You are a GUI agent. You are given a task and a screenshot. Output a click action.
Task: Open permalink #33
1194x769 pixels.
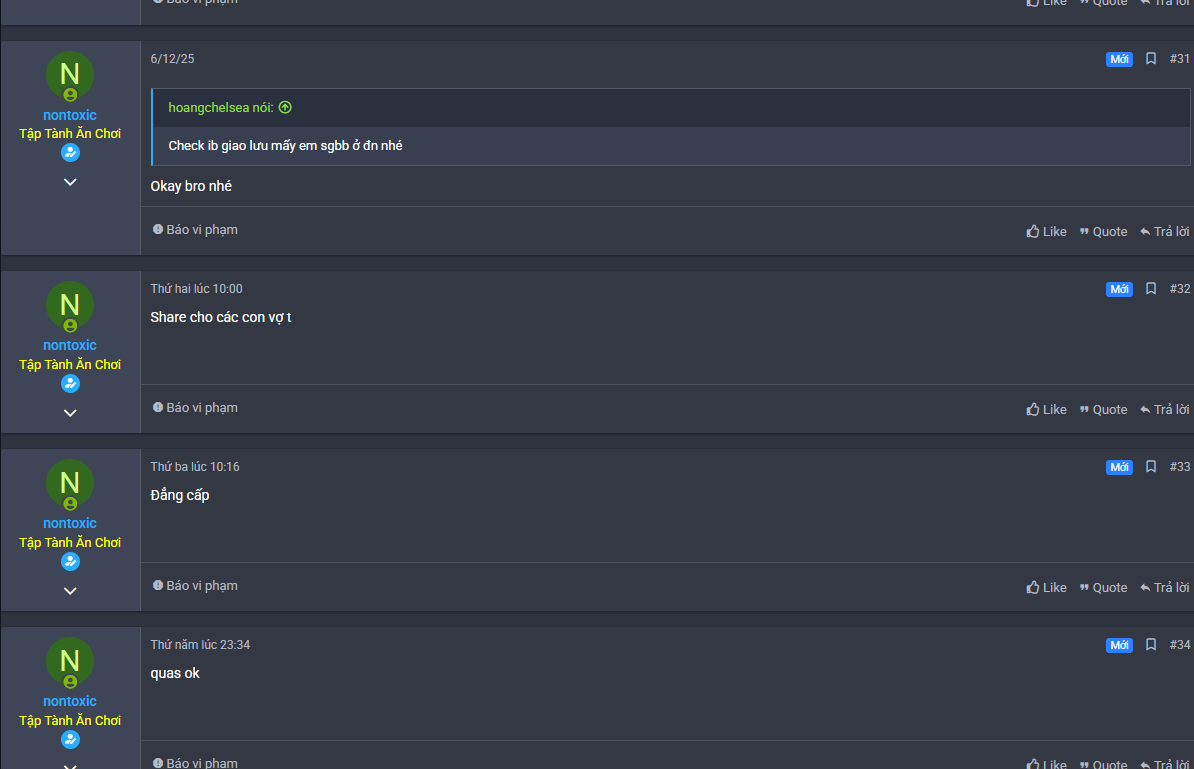pos(1180,467)
